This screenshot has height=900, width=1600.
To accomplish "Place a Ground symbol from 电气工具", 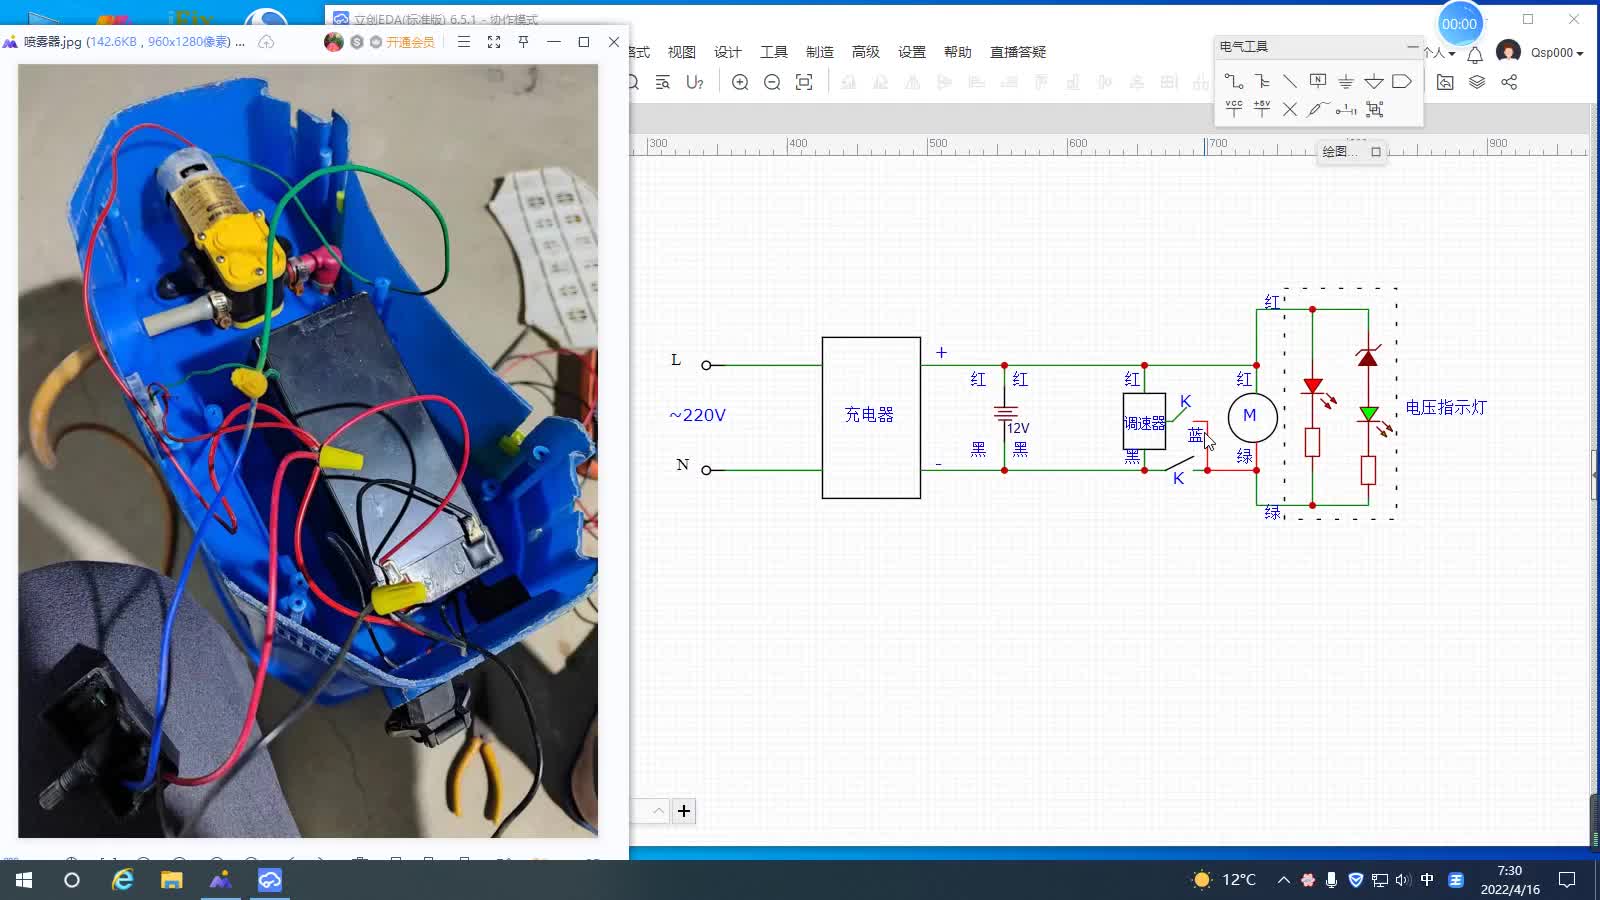I will pos(1346,81).
